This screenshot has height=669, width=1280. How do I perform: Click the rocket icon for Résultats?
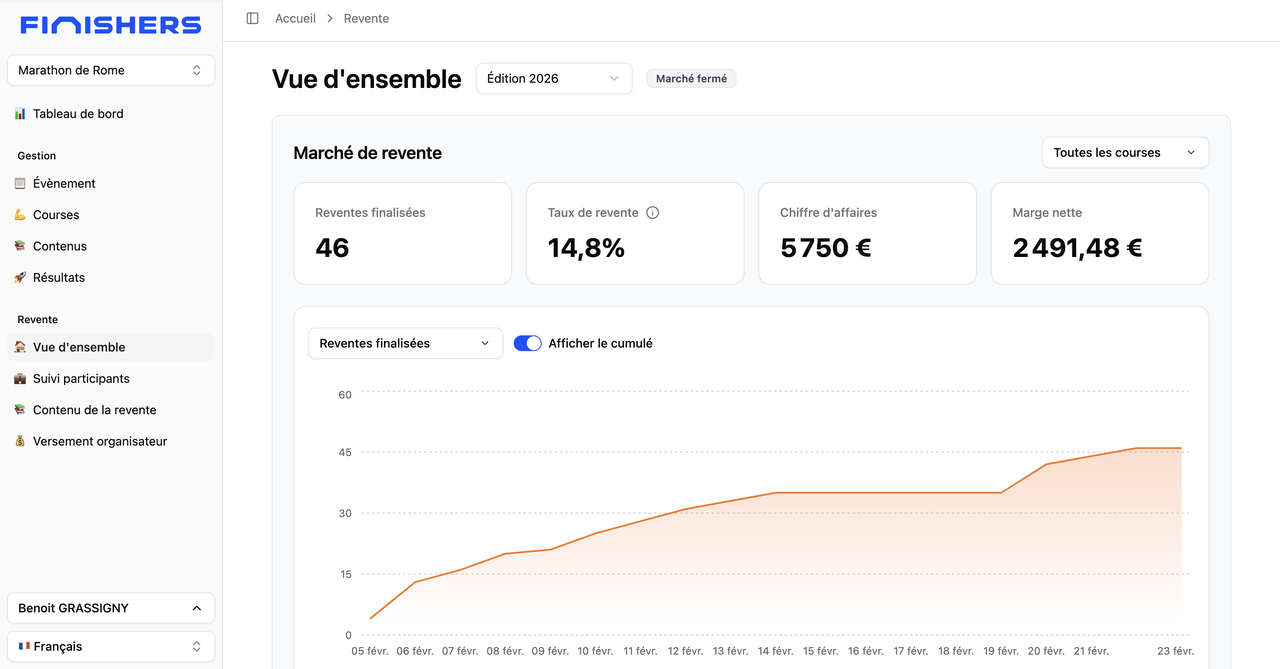coord(20,278)
